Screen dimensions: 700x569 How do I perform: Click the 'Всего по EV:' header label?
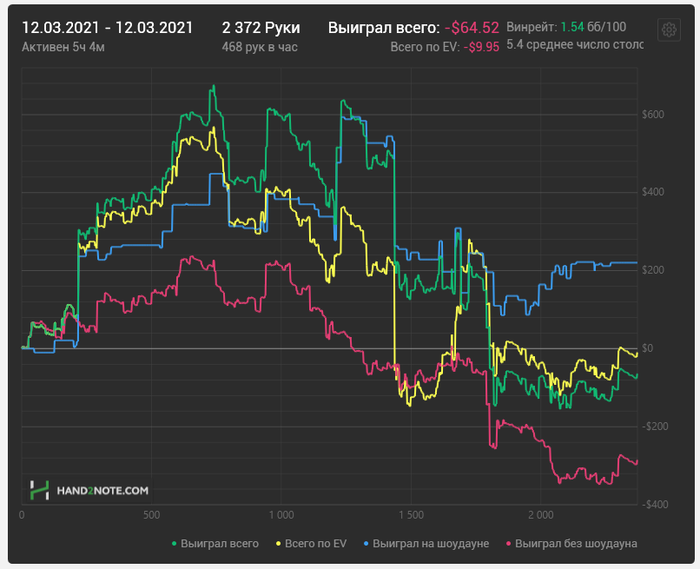(x=425, y=47)
